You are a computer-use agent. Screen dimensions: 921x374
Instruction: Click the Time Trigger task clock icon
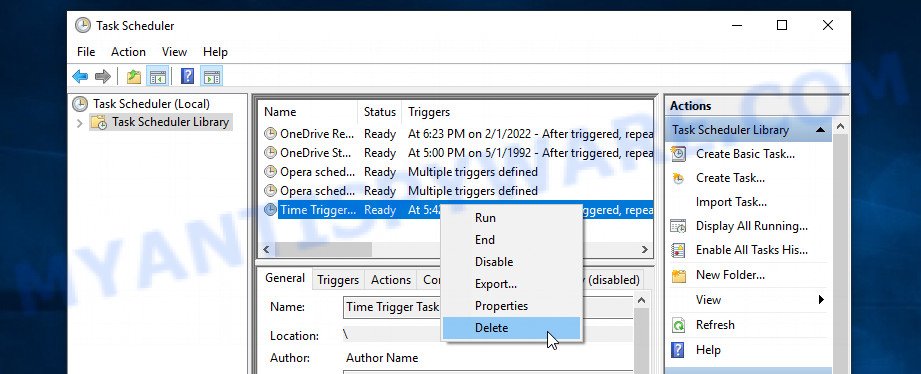click(x=270, y=210)
